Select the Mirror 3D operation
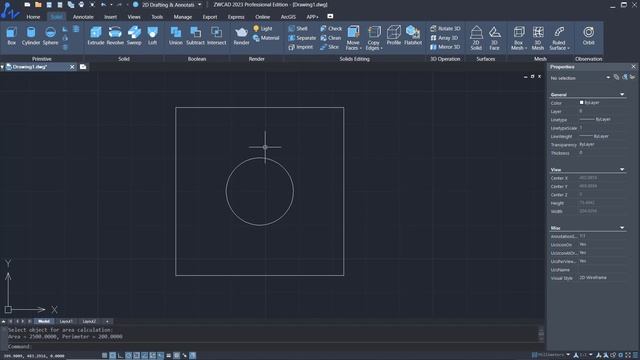The image size is (640, 360). [445, 47]
